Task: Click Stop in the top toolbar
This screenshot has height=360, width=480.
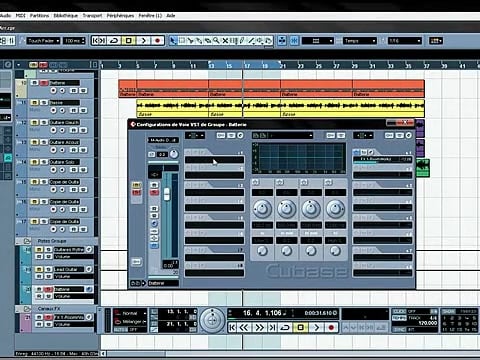Action: pos(128,41)
